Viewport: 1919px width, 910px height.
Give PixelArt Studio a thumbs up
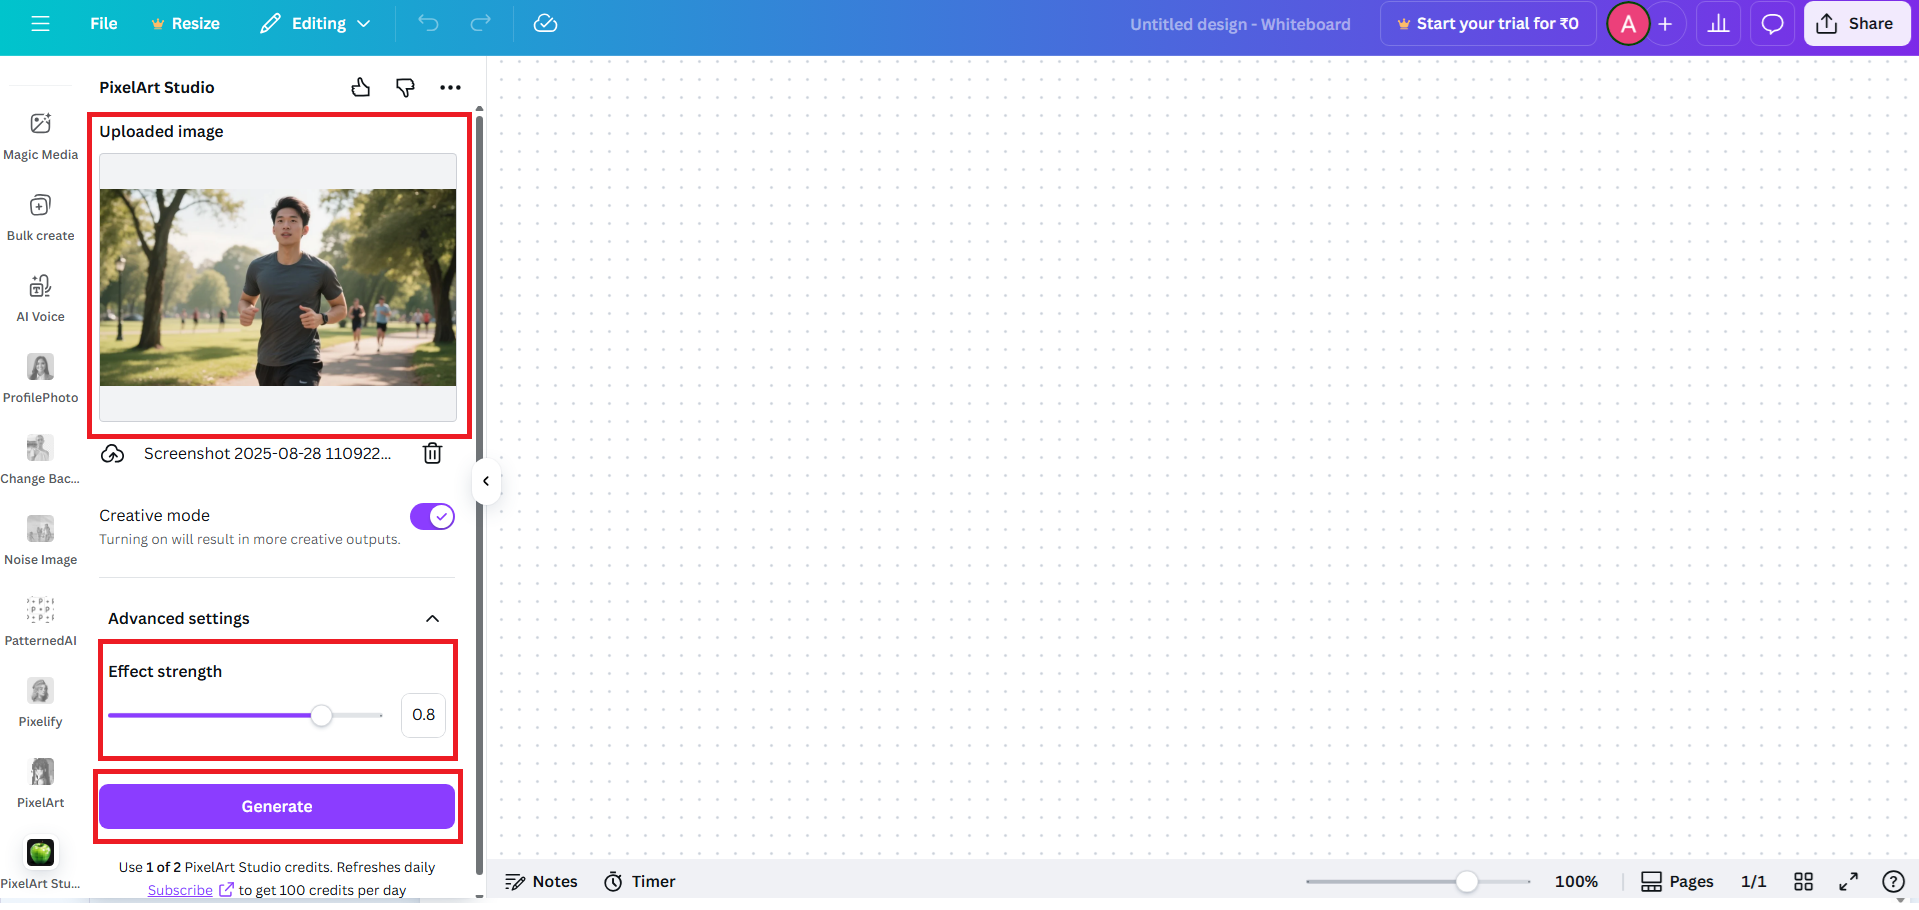click(361, 87)
